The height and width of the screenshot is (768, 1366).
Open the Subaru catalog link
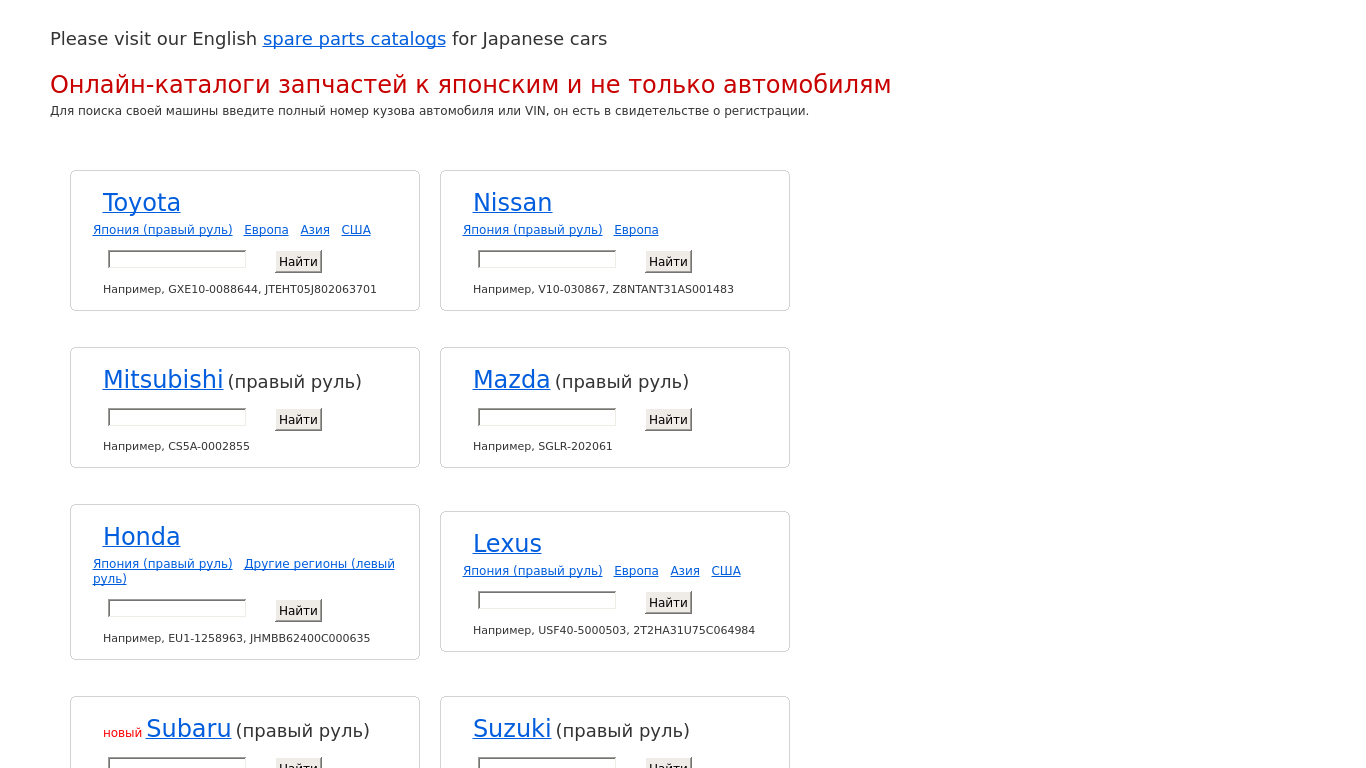click(x=189, y=729)
